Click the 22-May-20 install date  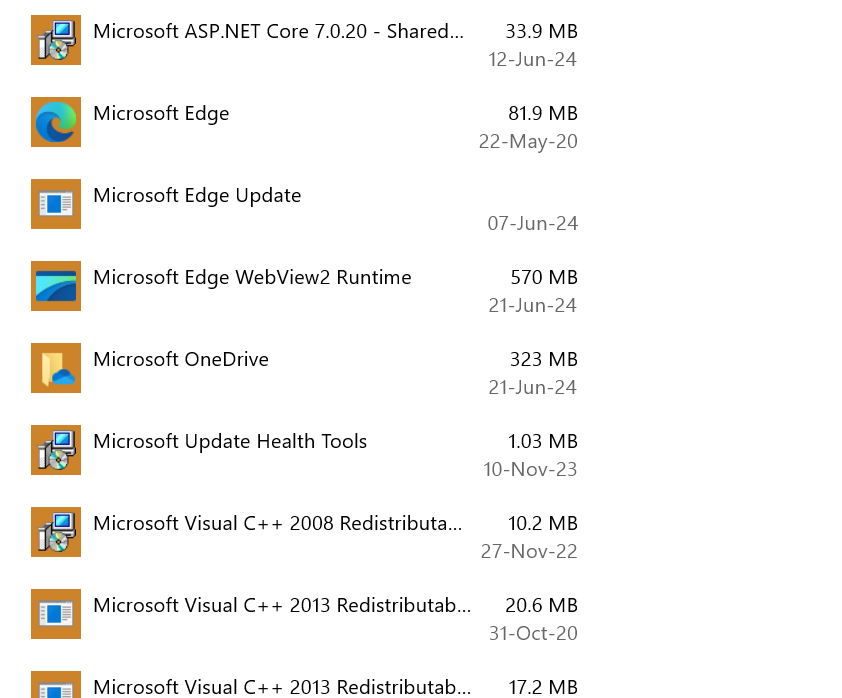point(528,141)
